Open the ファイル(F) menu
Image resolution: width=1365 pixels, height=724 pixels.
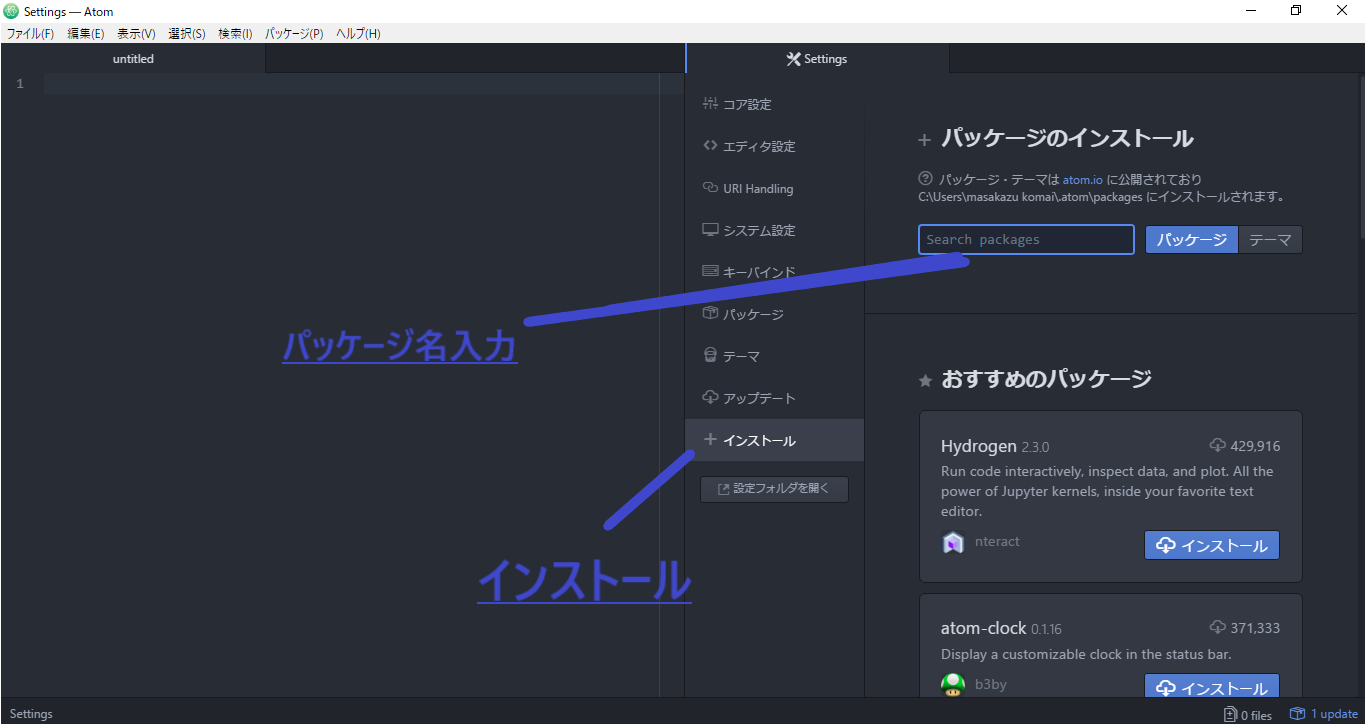30,33
